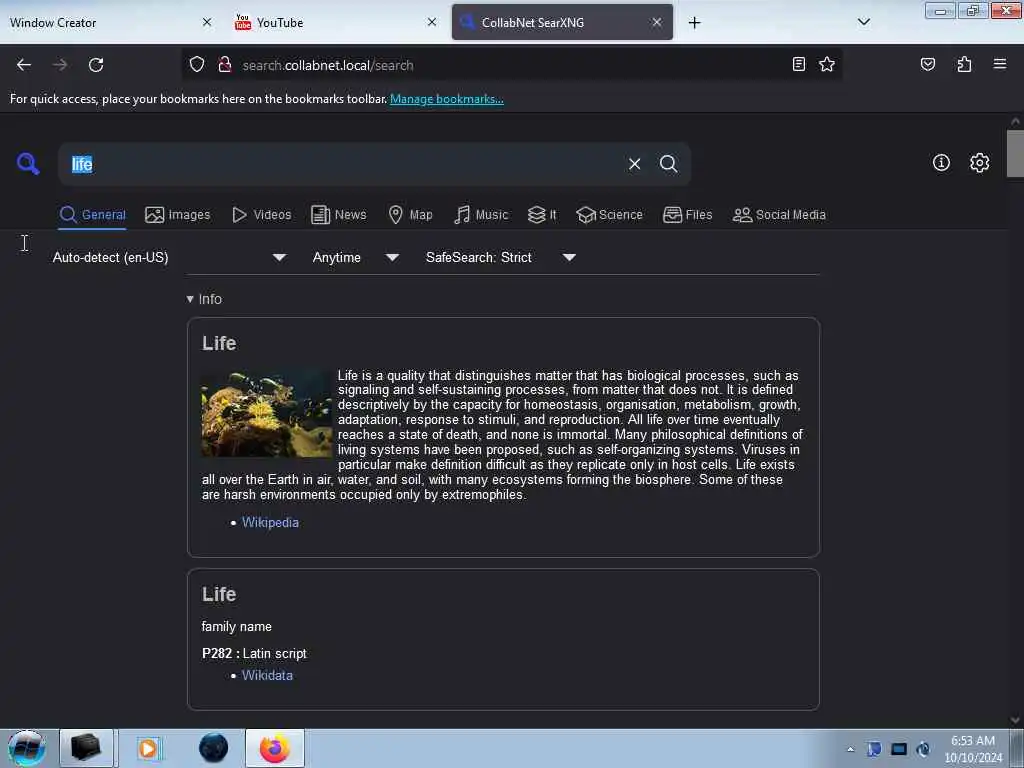
Task: Open Pocket save icon
Action: [x=927, y=64]
